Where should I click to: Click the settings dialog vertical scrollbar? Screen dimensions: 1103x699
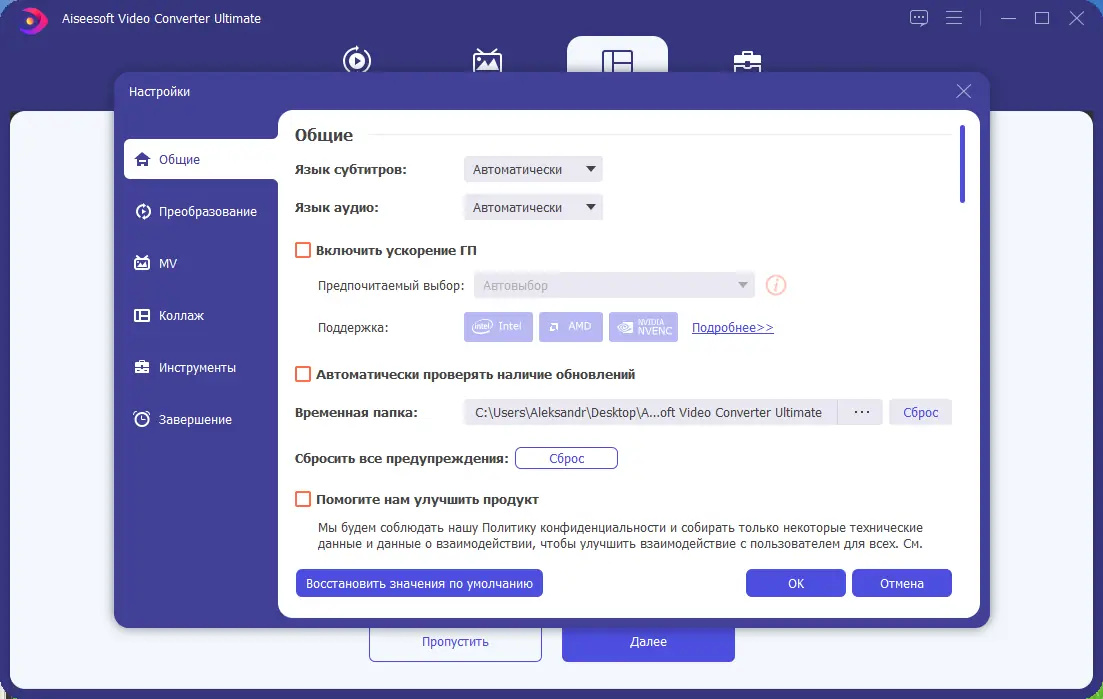(x=962, y=164)
